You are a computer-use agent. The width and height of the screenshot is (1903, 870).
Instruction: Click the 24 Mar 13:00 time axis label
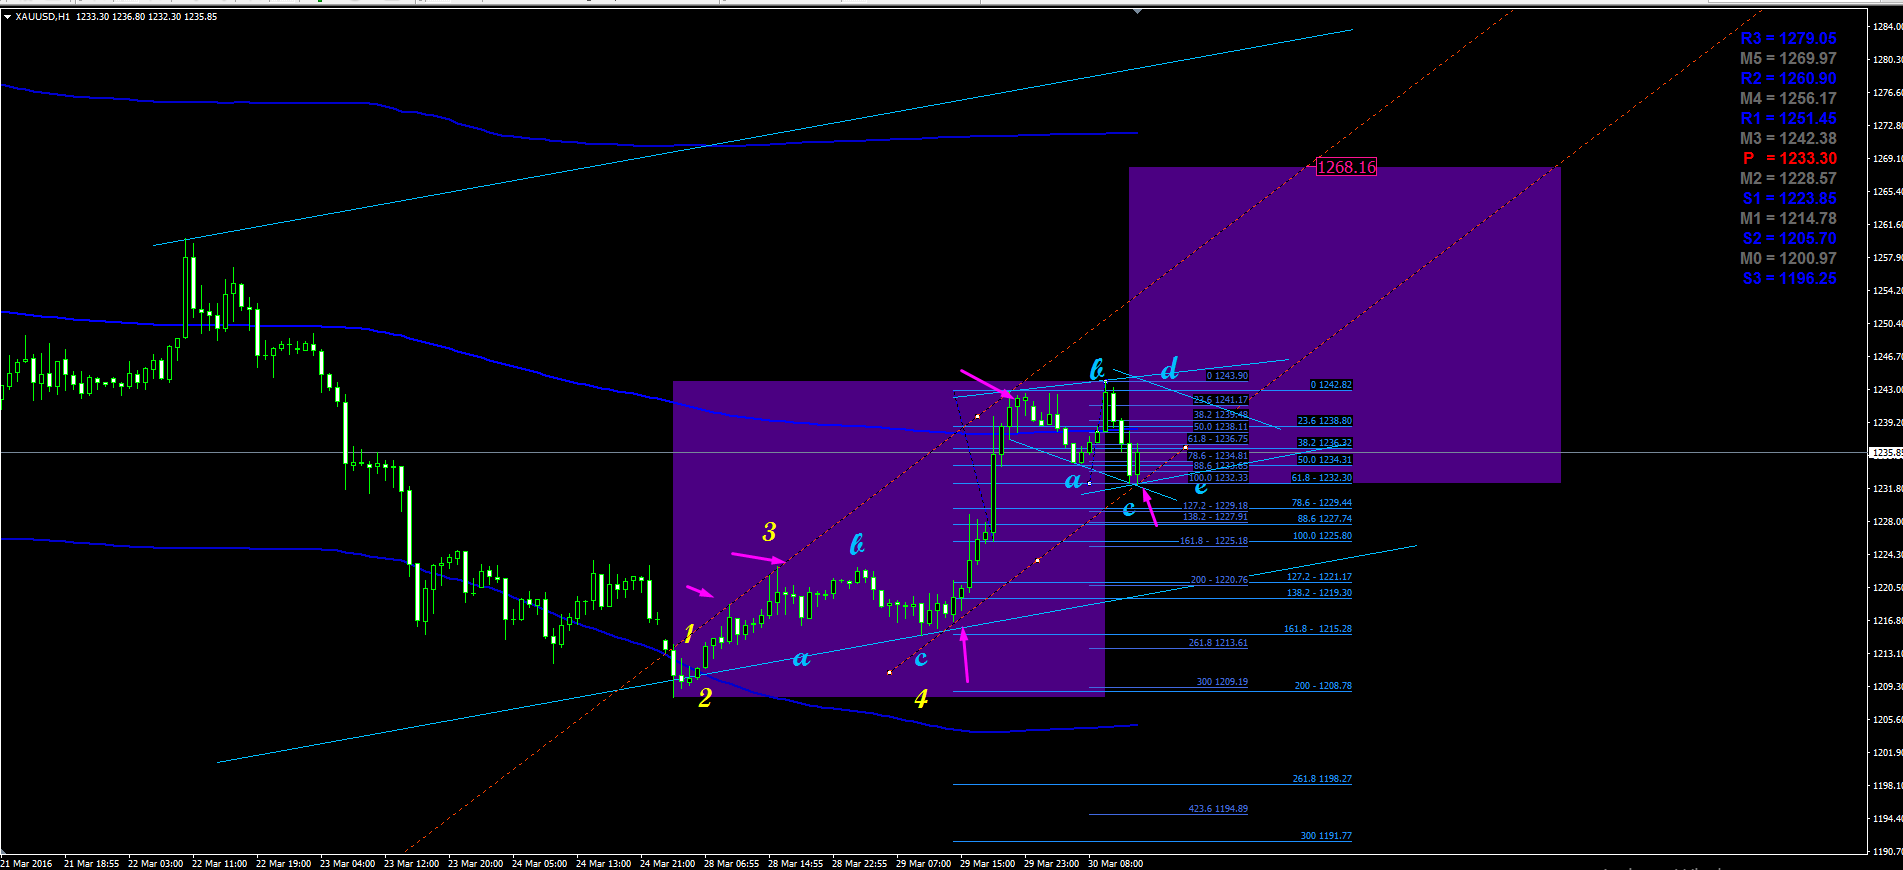pyautogui.click(x=603, y=863)
